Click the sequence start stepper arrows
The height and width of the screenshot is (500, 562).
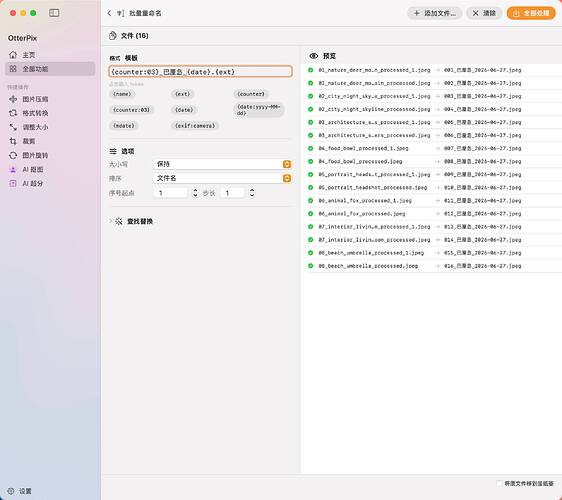pos(195,193)
